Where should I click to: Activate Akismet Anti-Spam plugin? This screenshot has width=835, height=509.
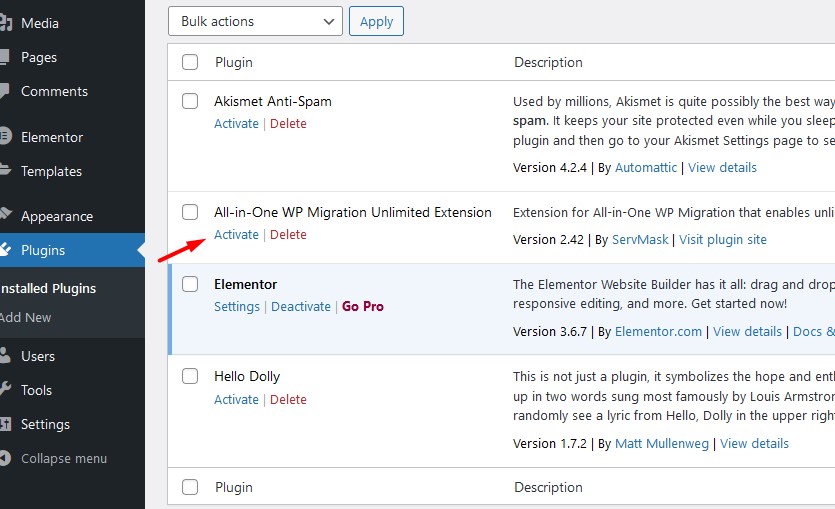(x=236, y=124)
